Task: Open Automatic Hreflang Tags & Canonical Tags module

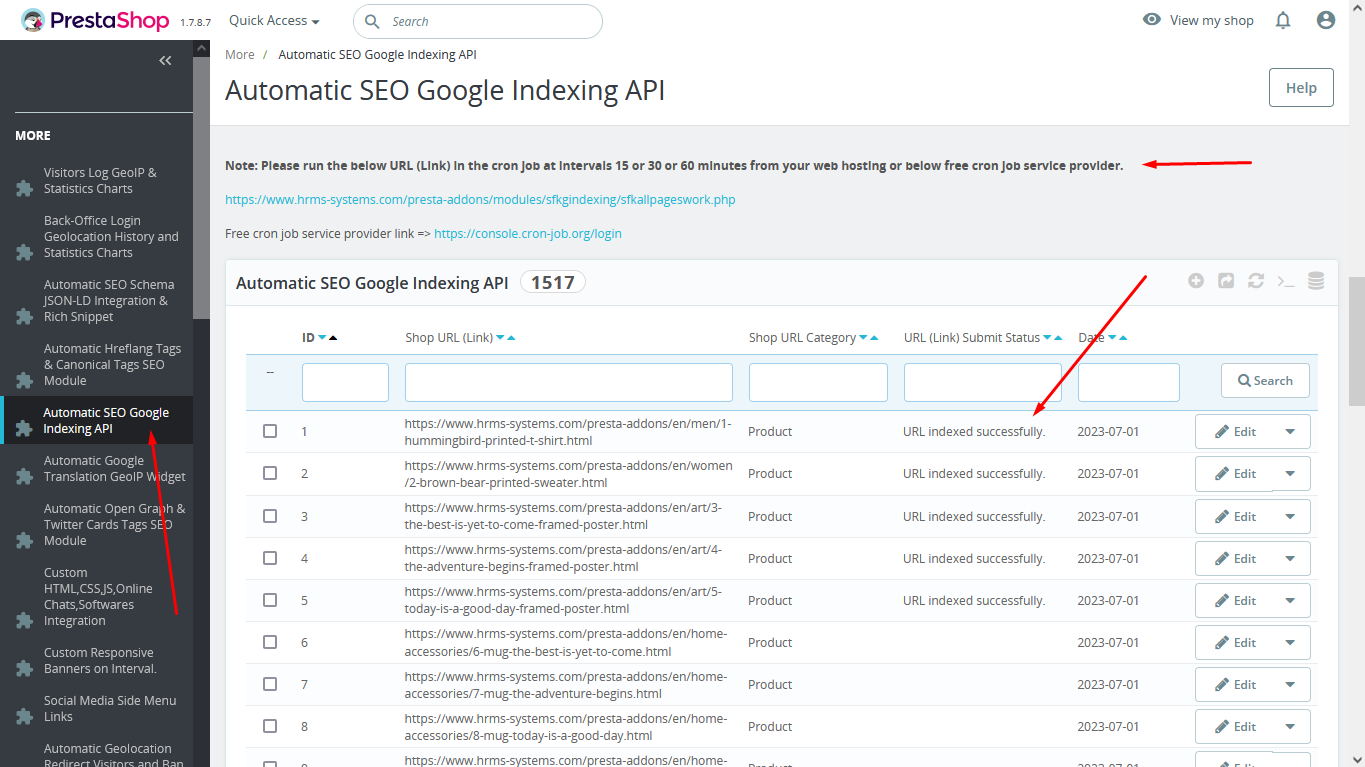Action: pyautogui.click(x=96, y=364)
